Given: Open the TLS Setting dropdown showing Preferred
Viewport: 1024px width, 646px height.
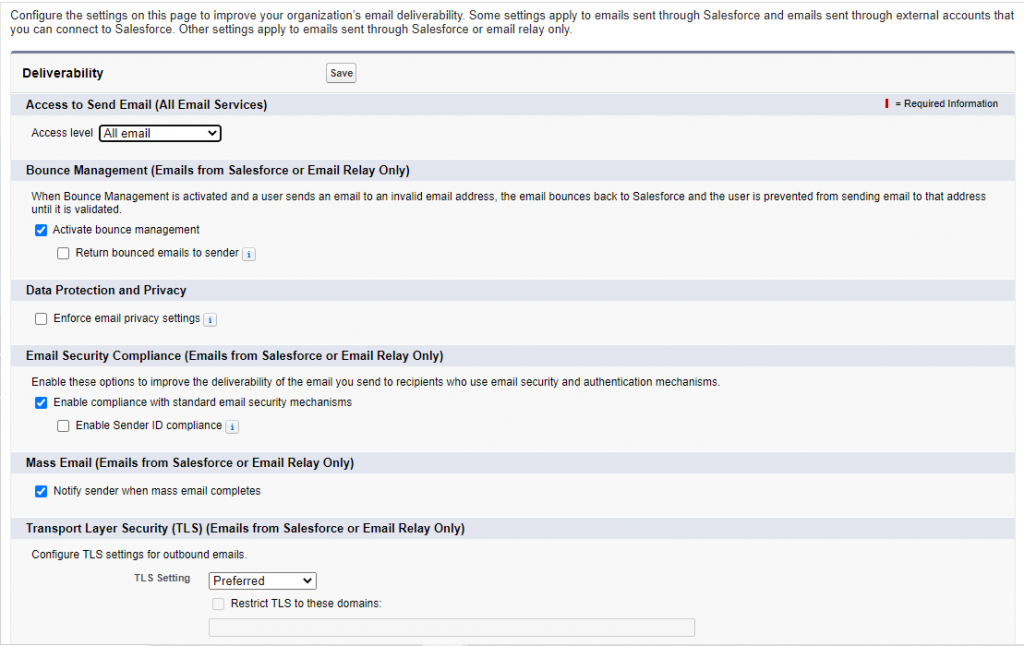Looking at the screenshot, I should click(262, 580).
